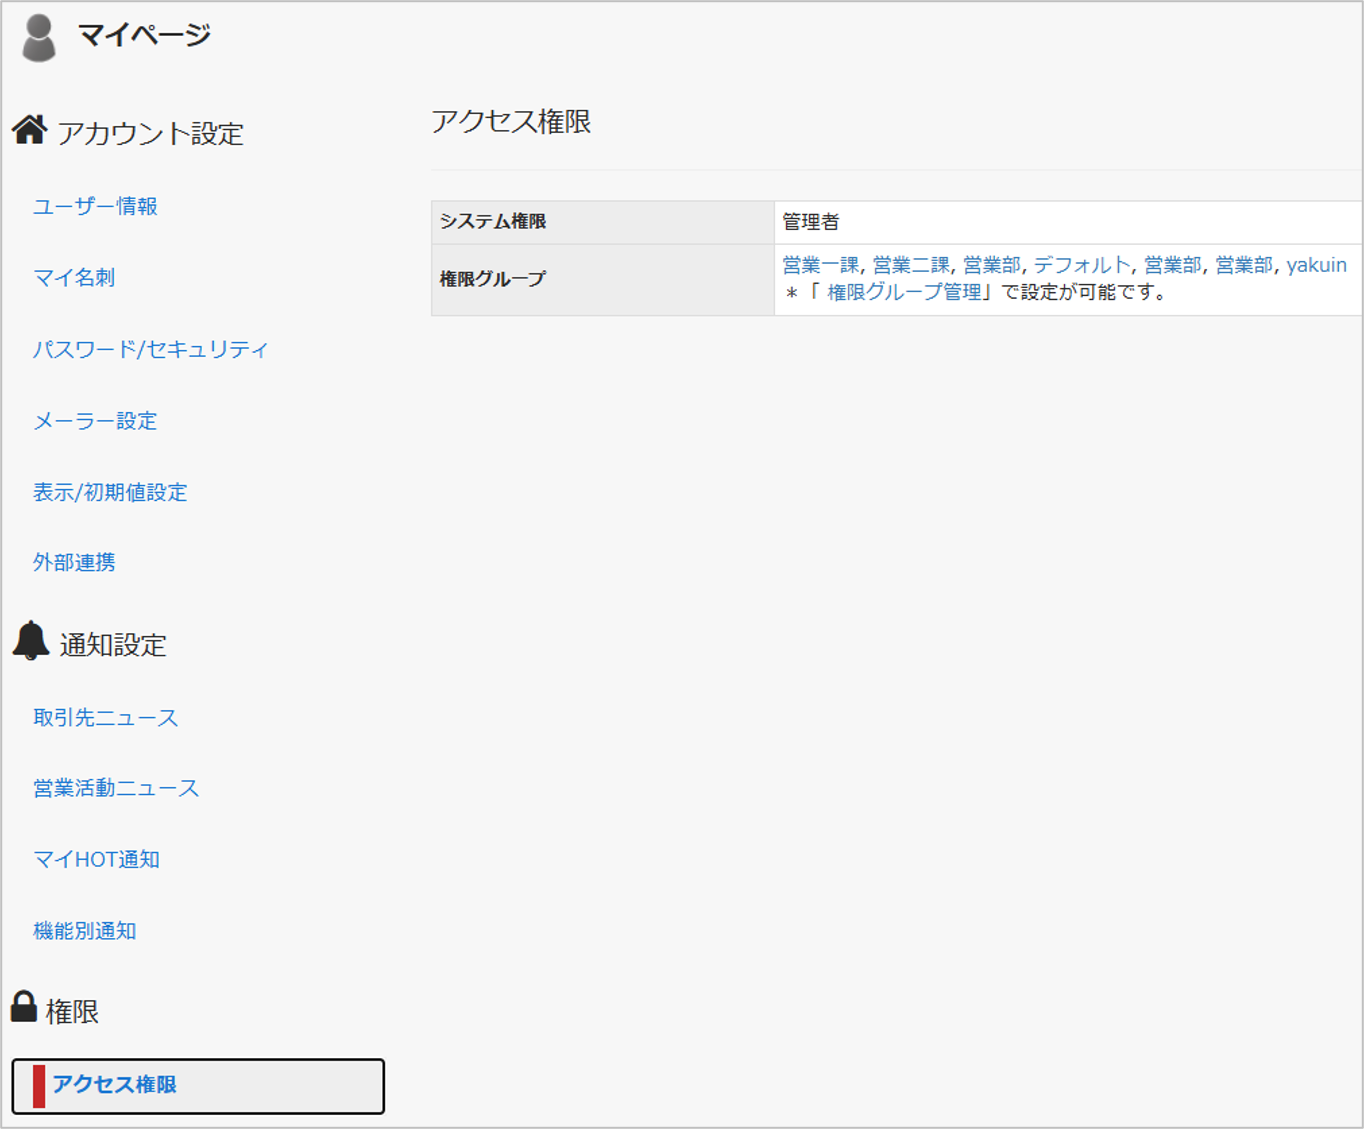Click the user avatar icon beside マイページ
This screenshot has width=1364, height=1129.
pyautogui.click(x=39, y=37)
